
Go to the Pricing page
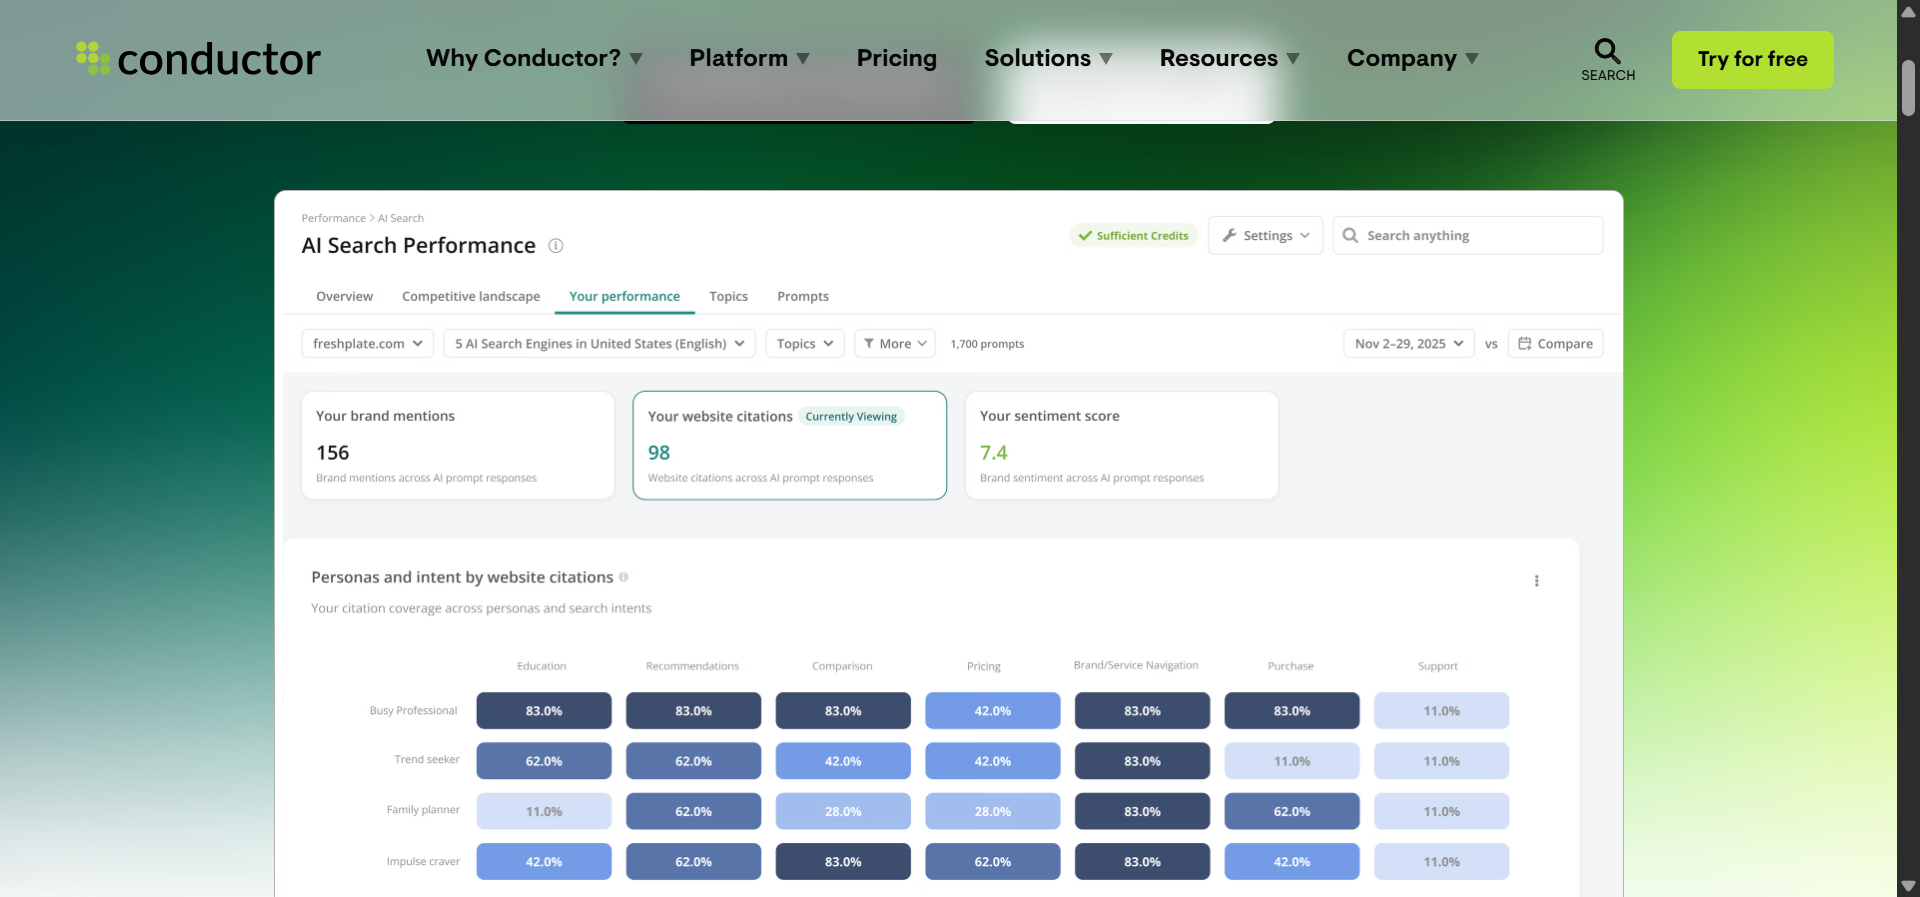[896, 58]
